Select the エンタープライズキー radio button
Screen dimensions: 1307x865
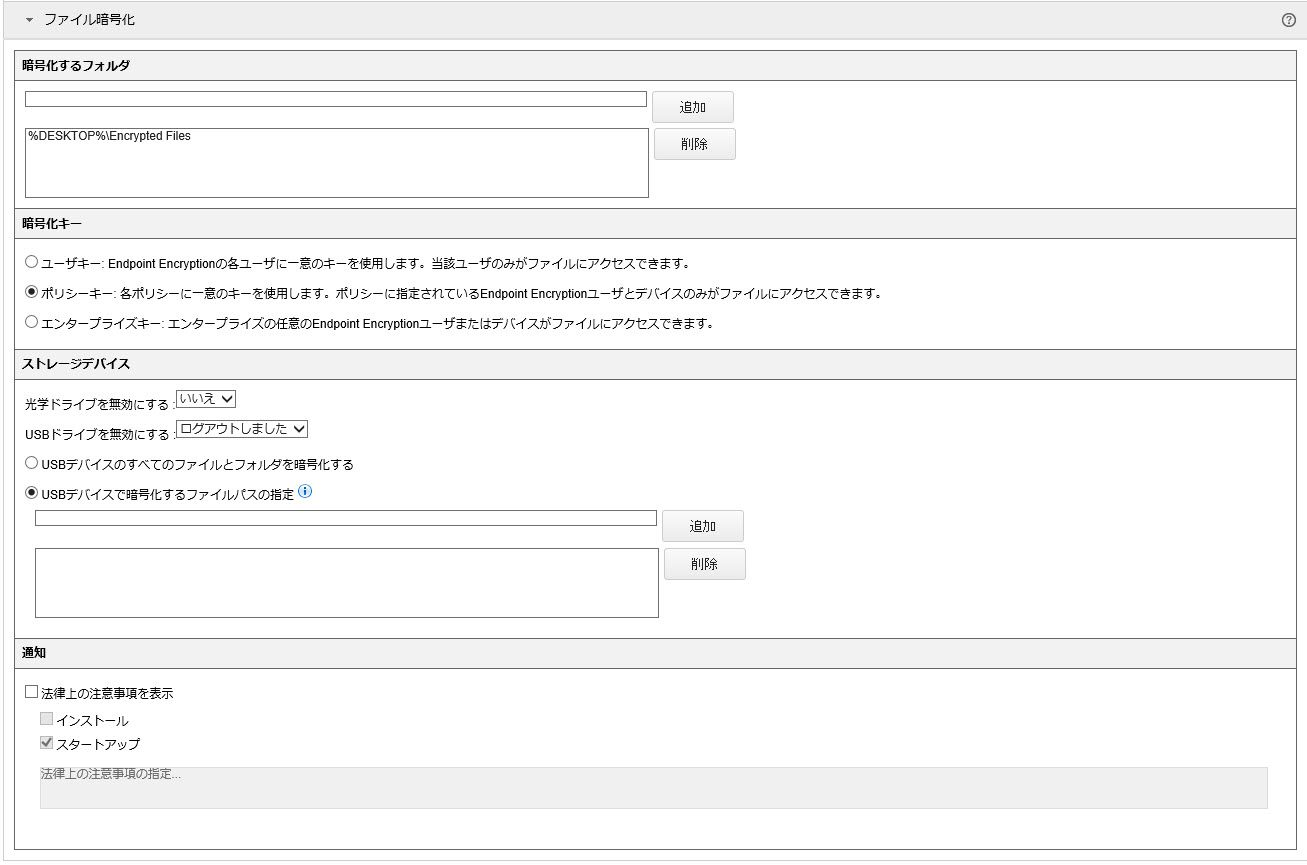[32, 322]
